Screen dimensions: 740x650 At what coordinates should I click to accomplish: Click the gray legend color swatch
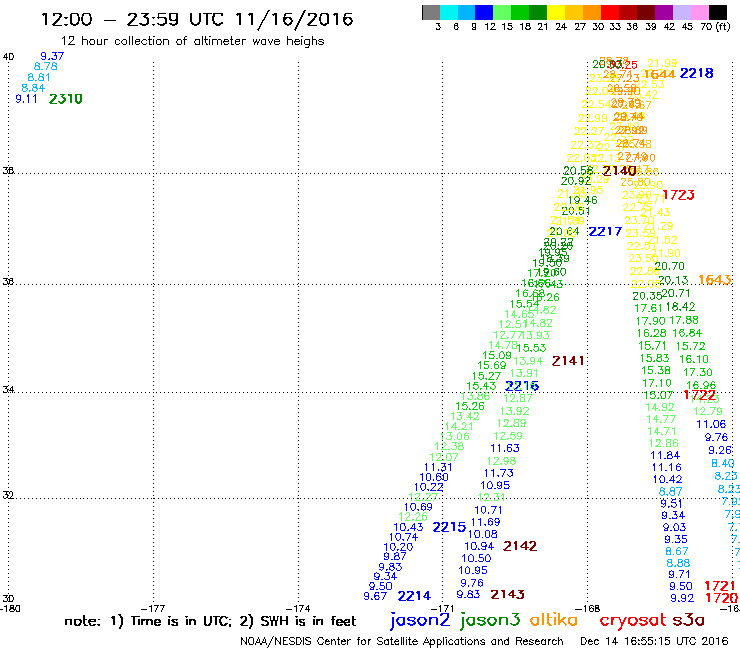[x=431, y=12]
